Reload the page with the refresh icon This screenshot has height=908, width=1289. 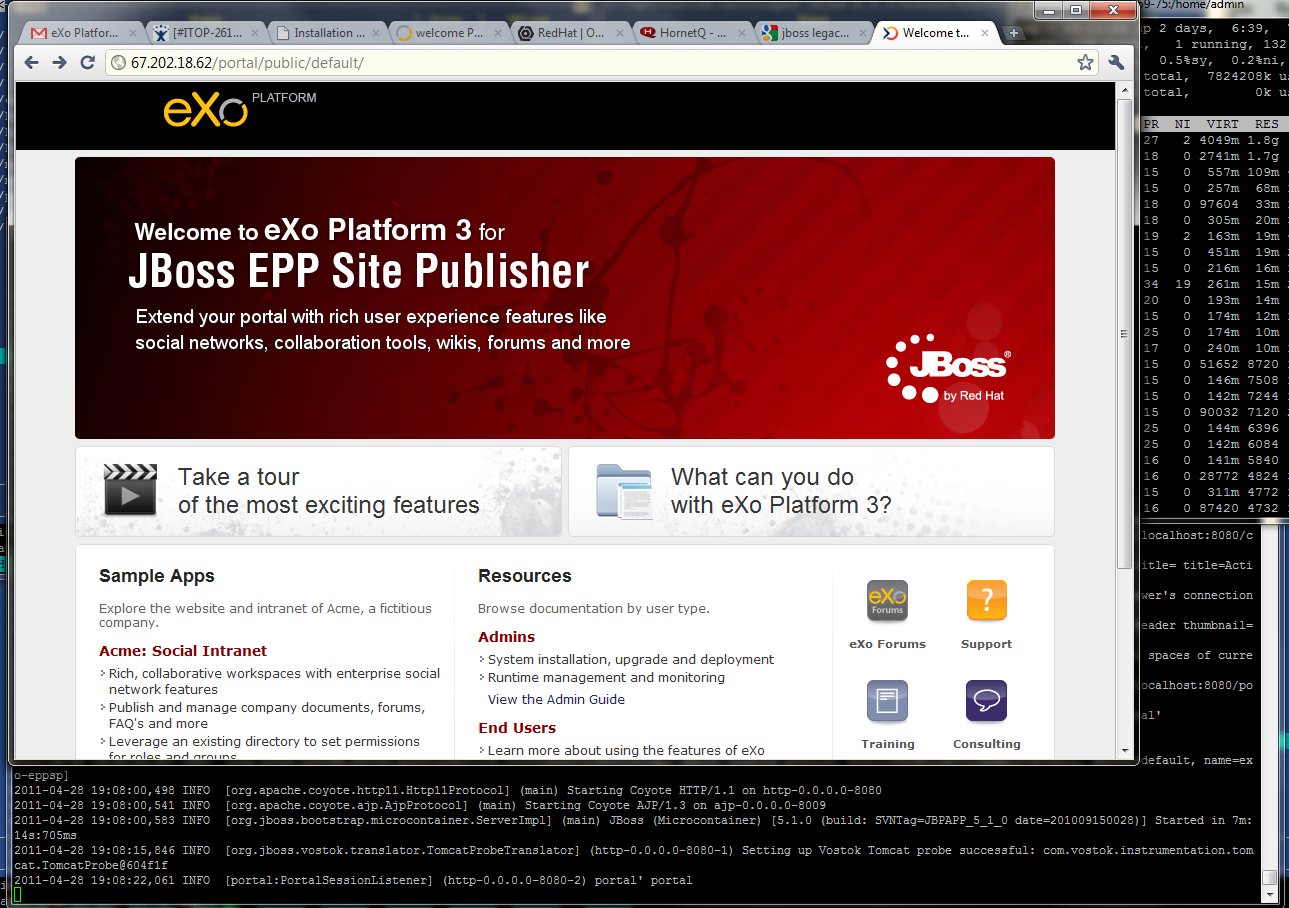[87, 62]
